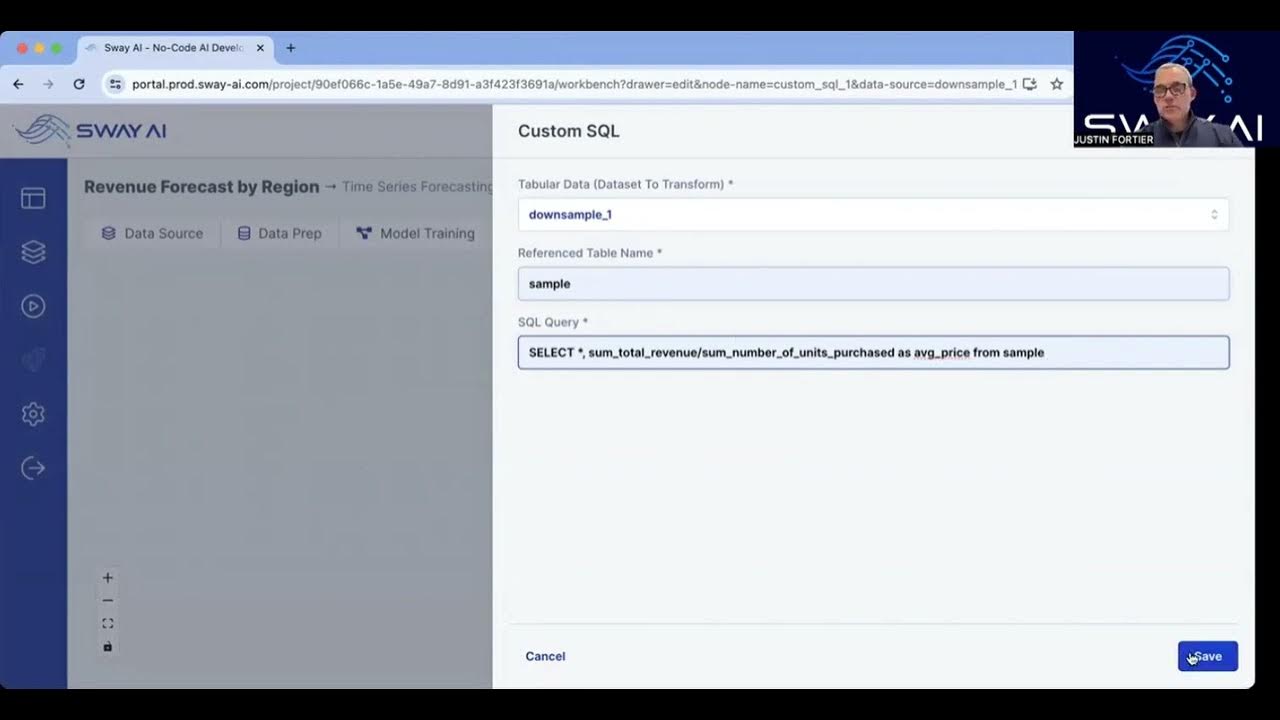Click the logout sidebar icon
Image resolution: width=1280 pixels, height=720 pixels.
33,468
